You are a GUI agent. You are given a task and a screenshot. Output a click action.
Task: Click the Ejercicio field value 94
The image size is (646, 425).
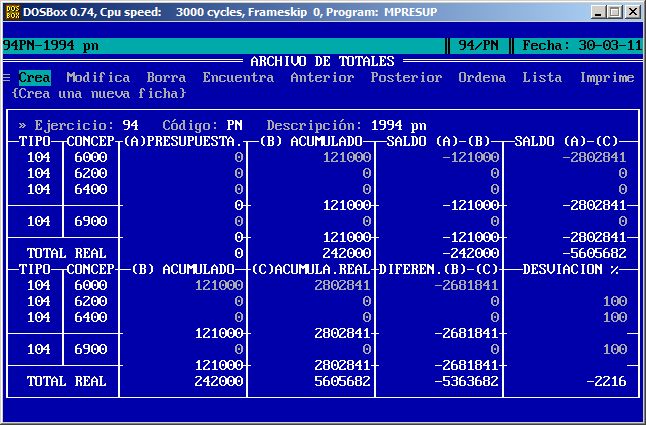(x=130, y=125)
